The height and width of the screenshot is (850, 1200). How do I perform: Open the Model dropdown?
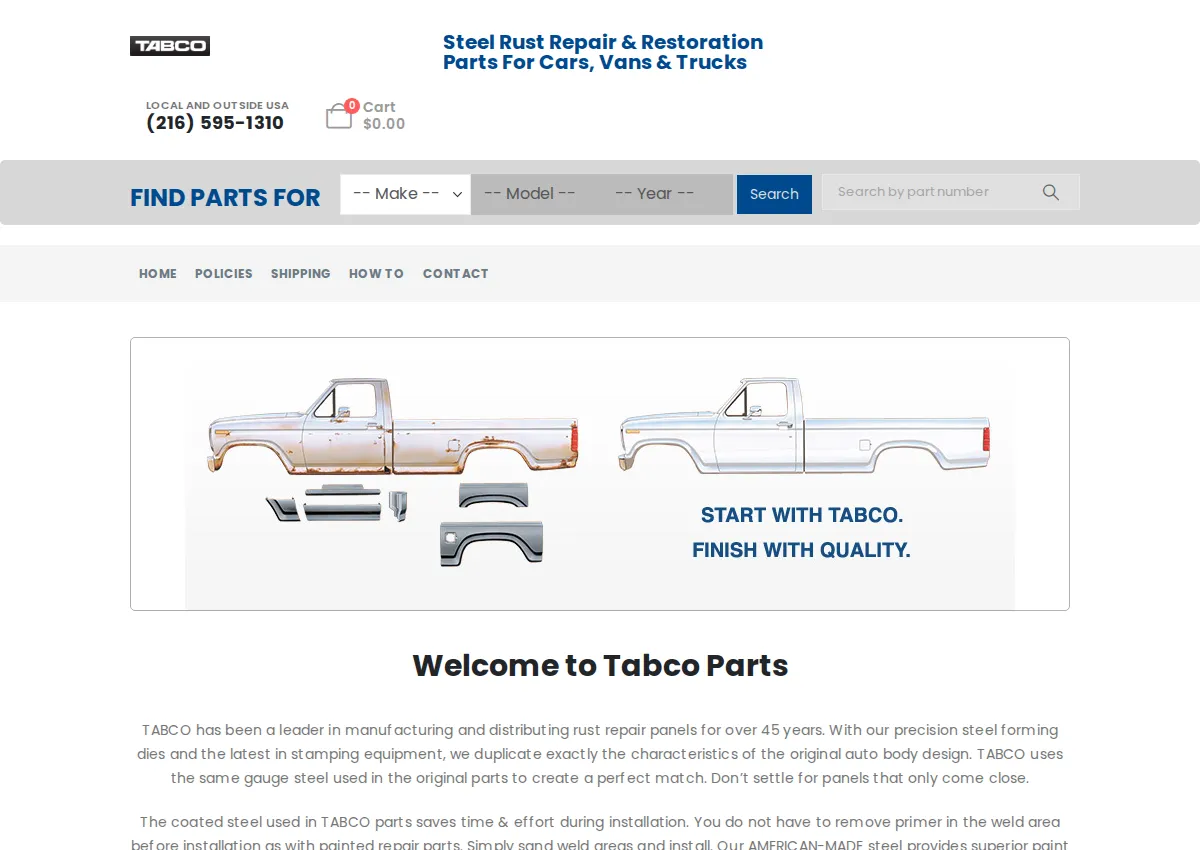[536, 194]
